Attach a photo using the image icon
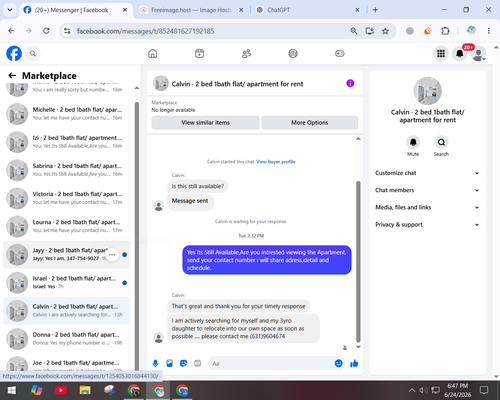The height and width of the screenshot is (400, 500). click(x=169, y=363)
